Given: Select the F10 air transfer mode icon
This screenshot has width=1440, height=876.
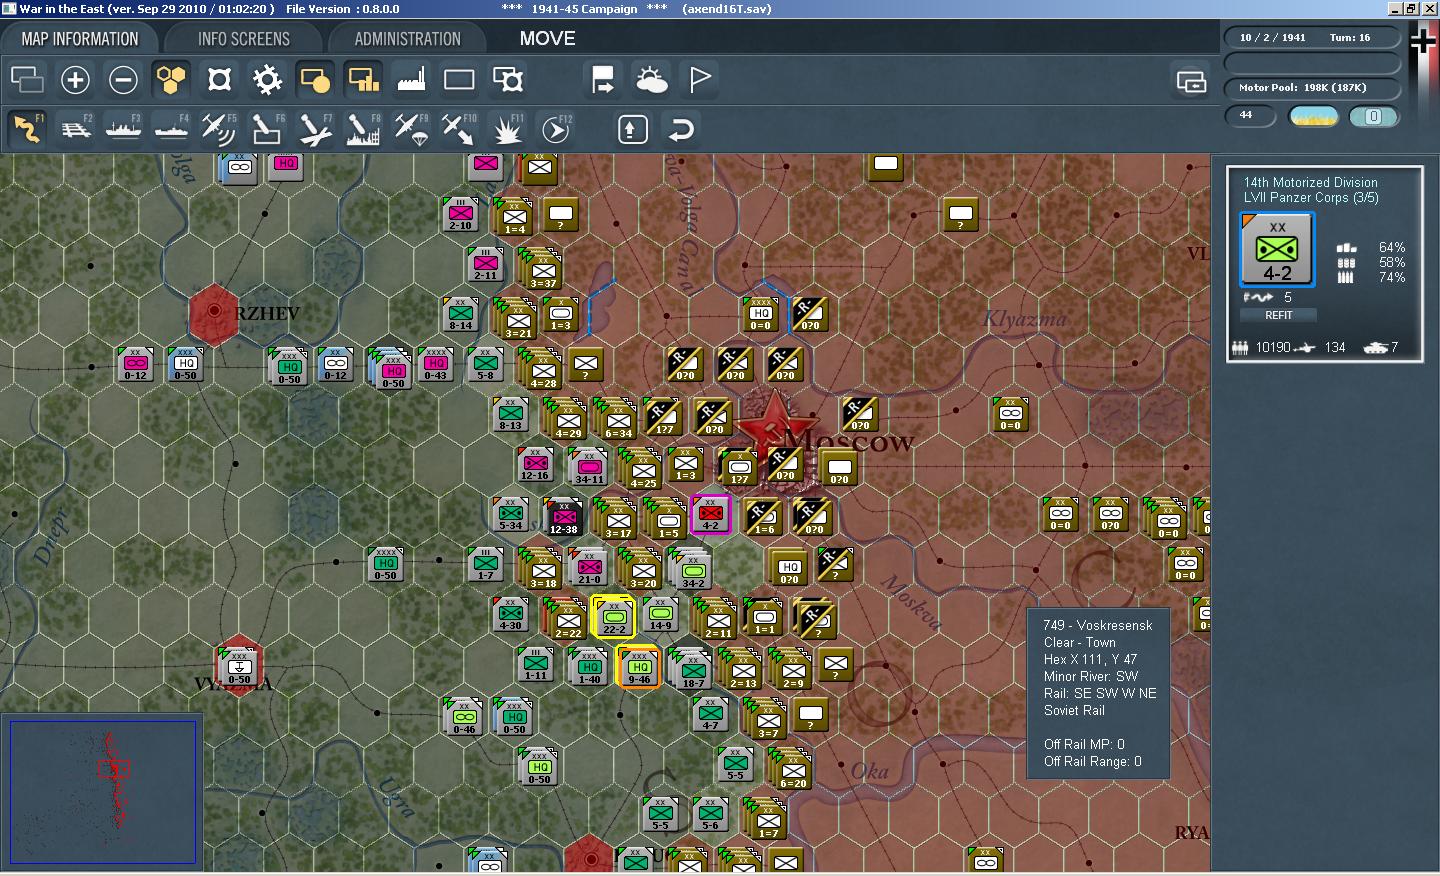Looking at the screenshot, I should (459, 129).
